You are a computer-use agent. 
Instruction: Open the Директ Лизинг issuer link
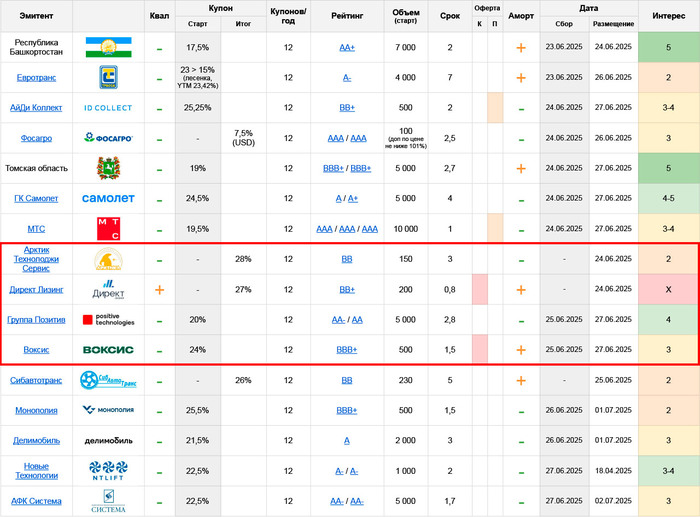coord(36,289)
